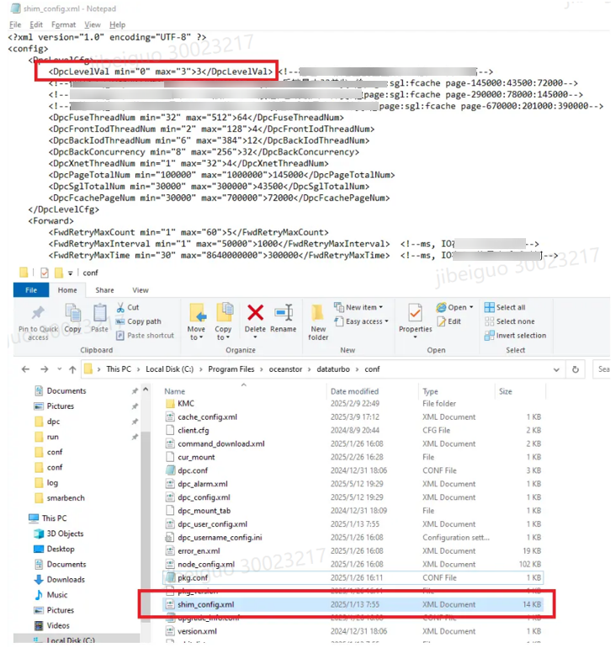Open Properties from the ribbon

coord(415,314)
